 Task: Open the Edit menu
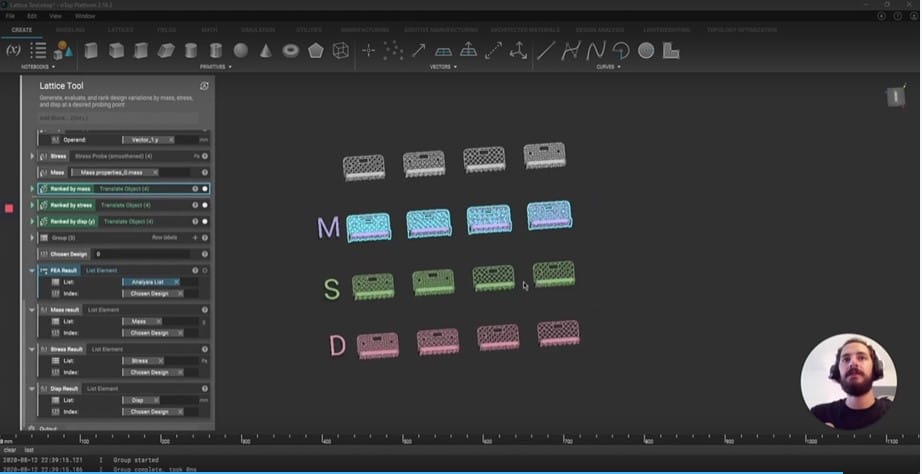coord(32,16)
